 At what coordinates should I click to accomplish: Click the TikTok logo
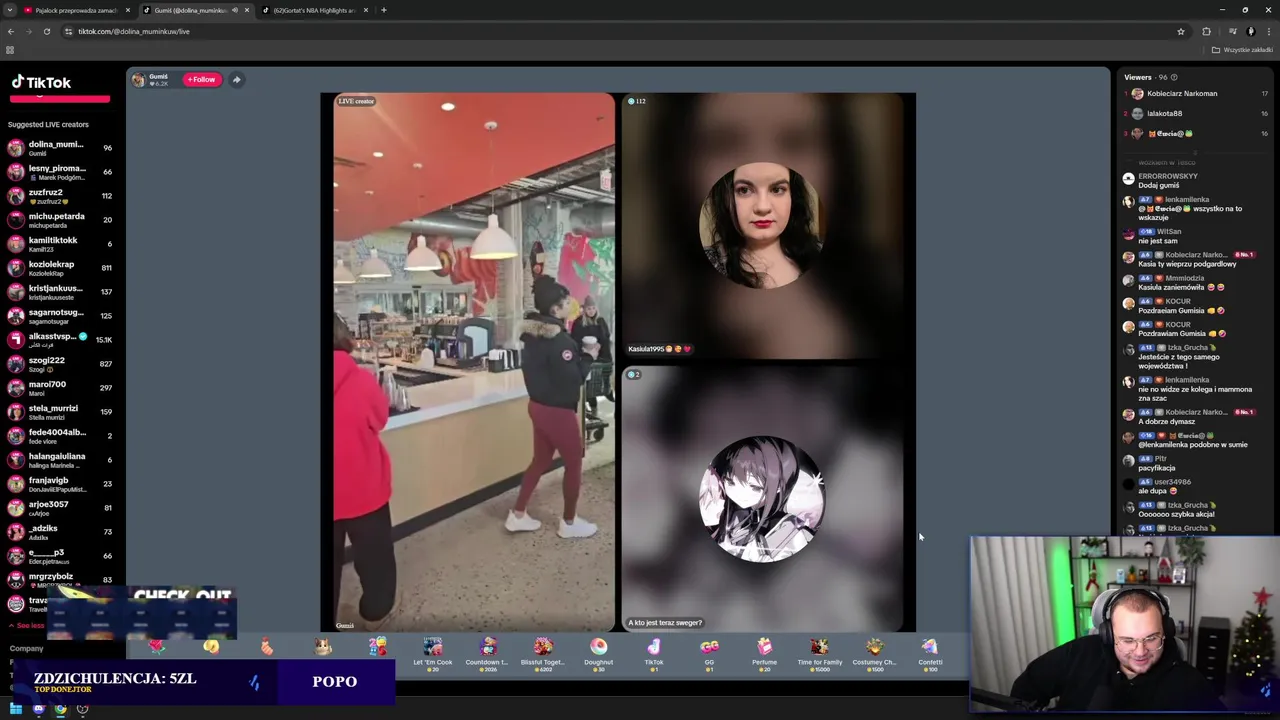41,83
